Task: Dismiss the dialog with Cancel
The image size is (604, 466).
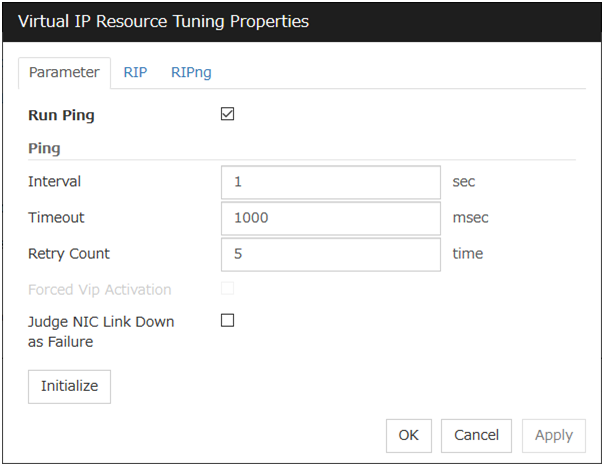Action: [476, 435]
